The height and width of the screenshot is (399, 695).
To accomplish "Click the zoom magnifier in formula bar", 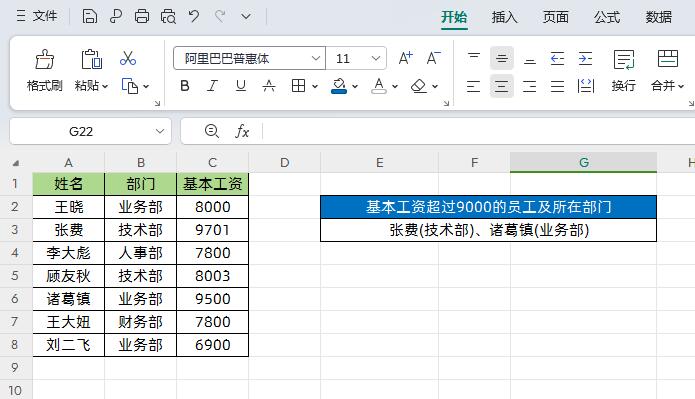I will 211,131.
